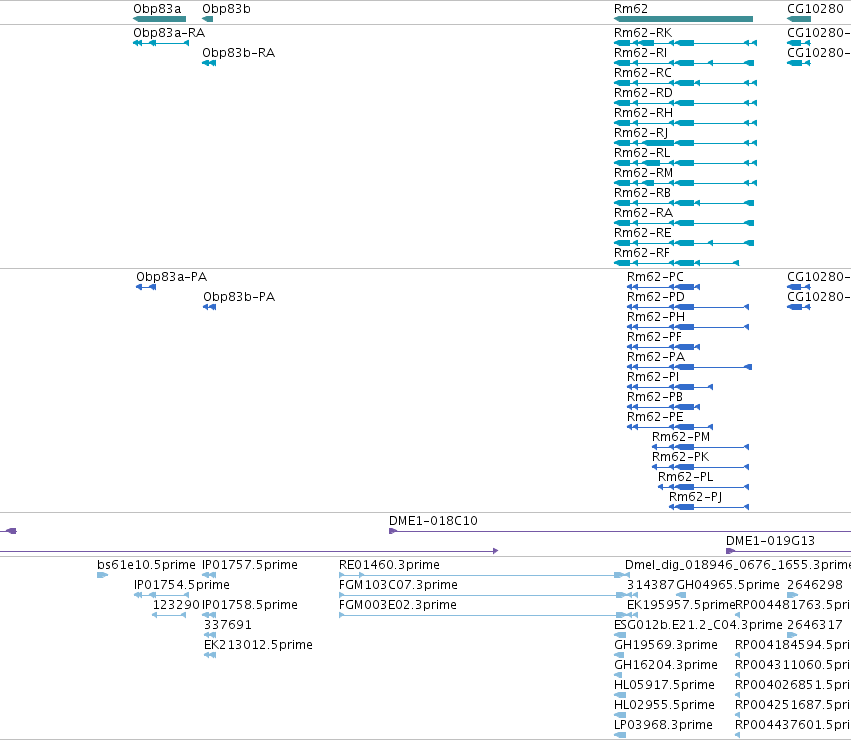This screenshot has width=851, height=740.
Task: Select the Rm62-PC protein label
Action: coord(655,277)
